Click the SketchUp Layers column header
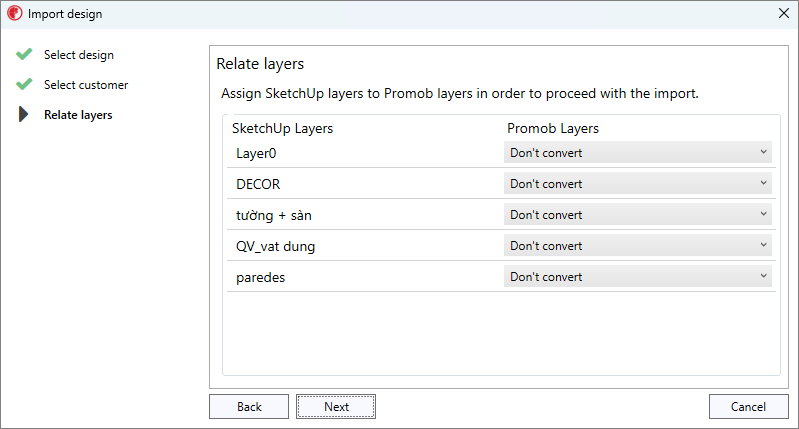This screenshot has height=429, width=799. pyautogui.click(x=282, y=129)
